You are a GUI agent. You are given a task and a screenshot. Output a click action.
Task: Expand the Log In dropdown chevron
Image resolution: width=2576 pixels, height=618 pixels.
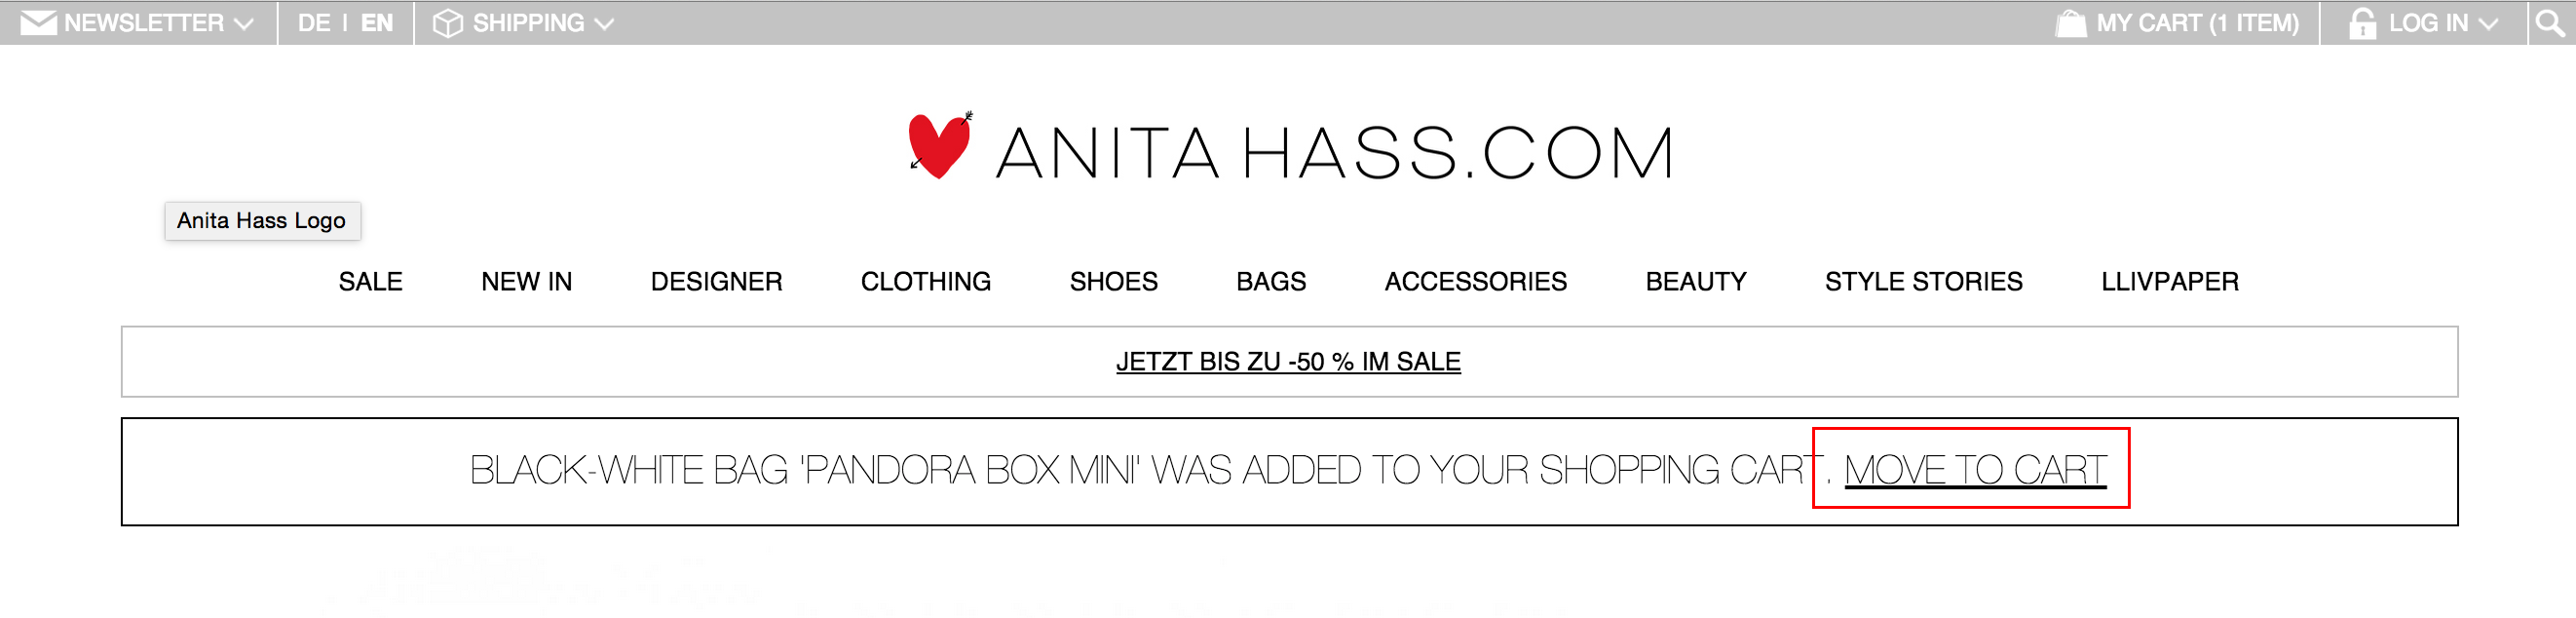coord(2488,24)
